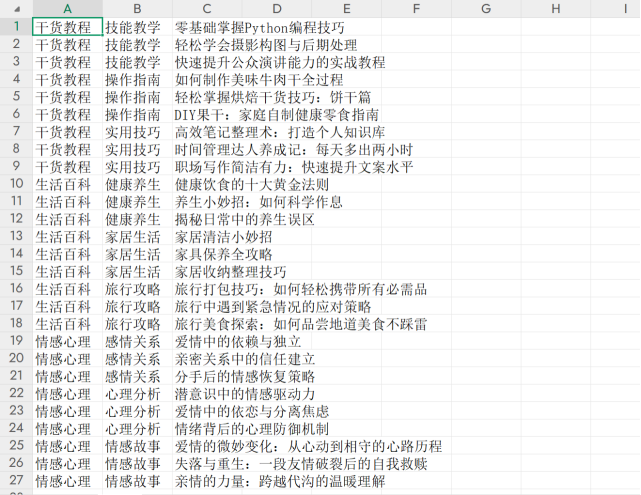Image resolution: width=641 pixels, height=495 pixels.
Task: Click cell 旅行美食探索：如何品尝地道美食不踩雷
Action: click(x=301, y=324)
